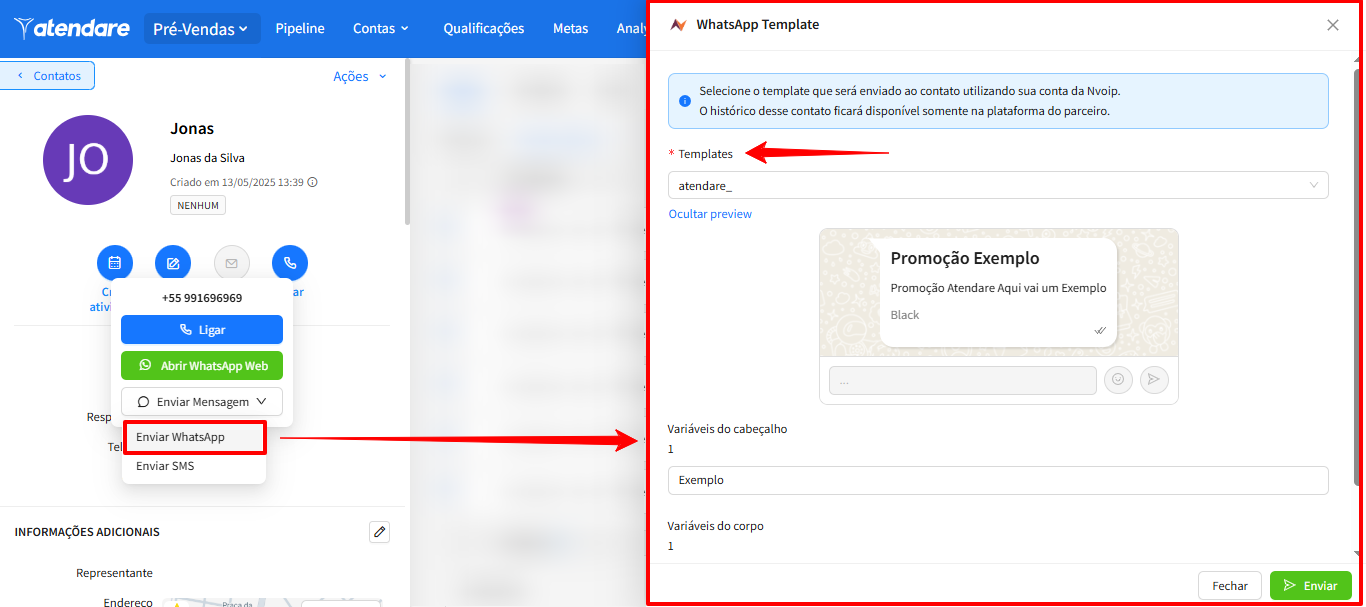
Task: Click the email envelope icon button
Action: coord(232,263)
